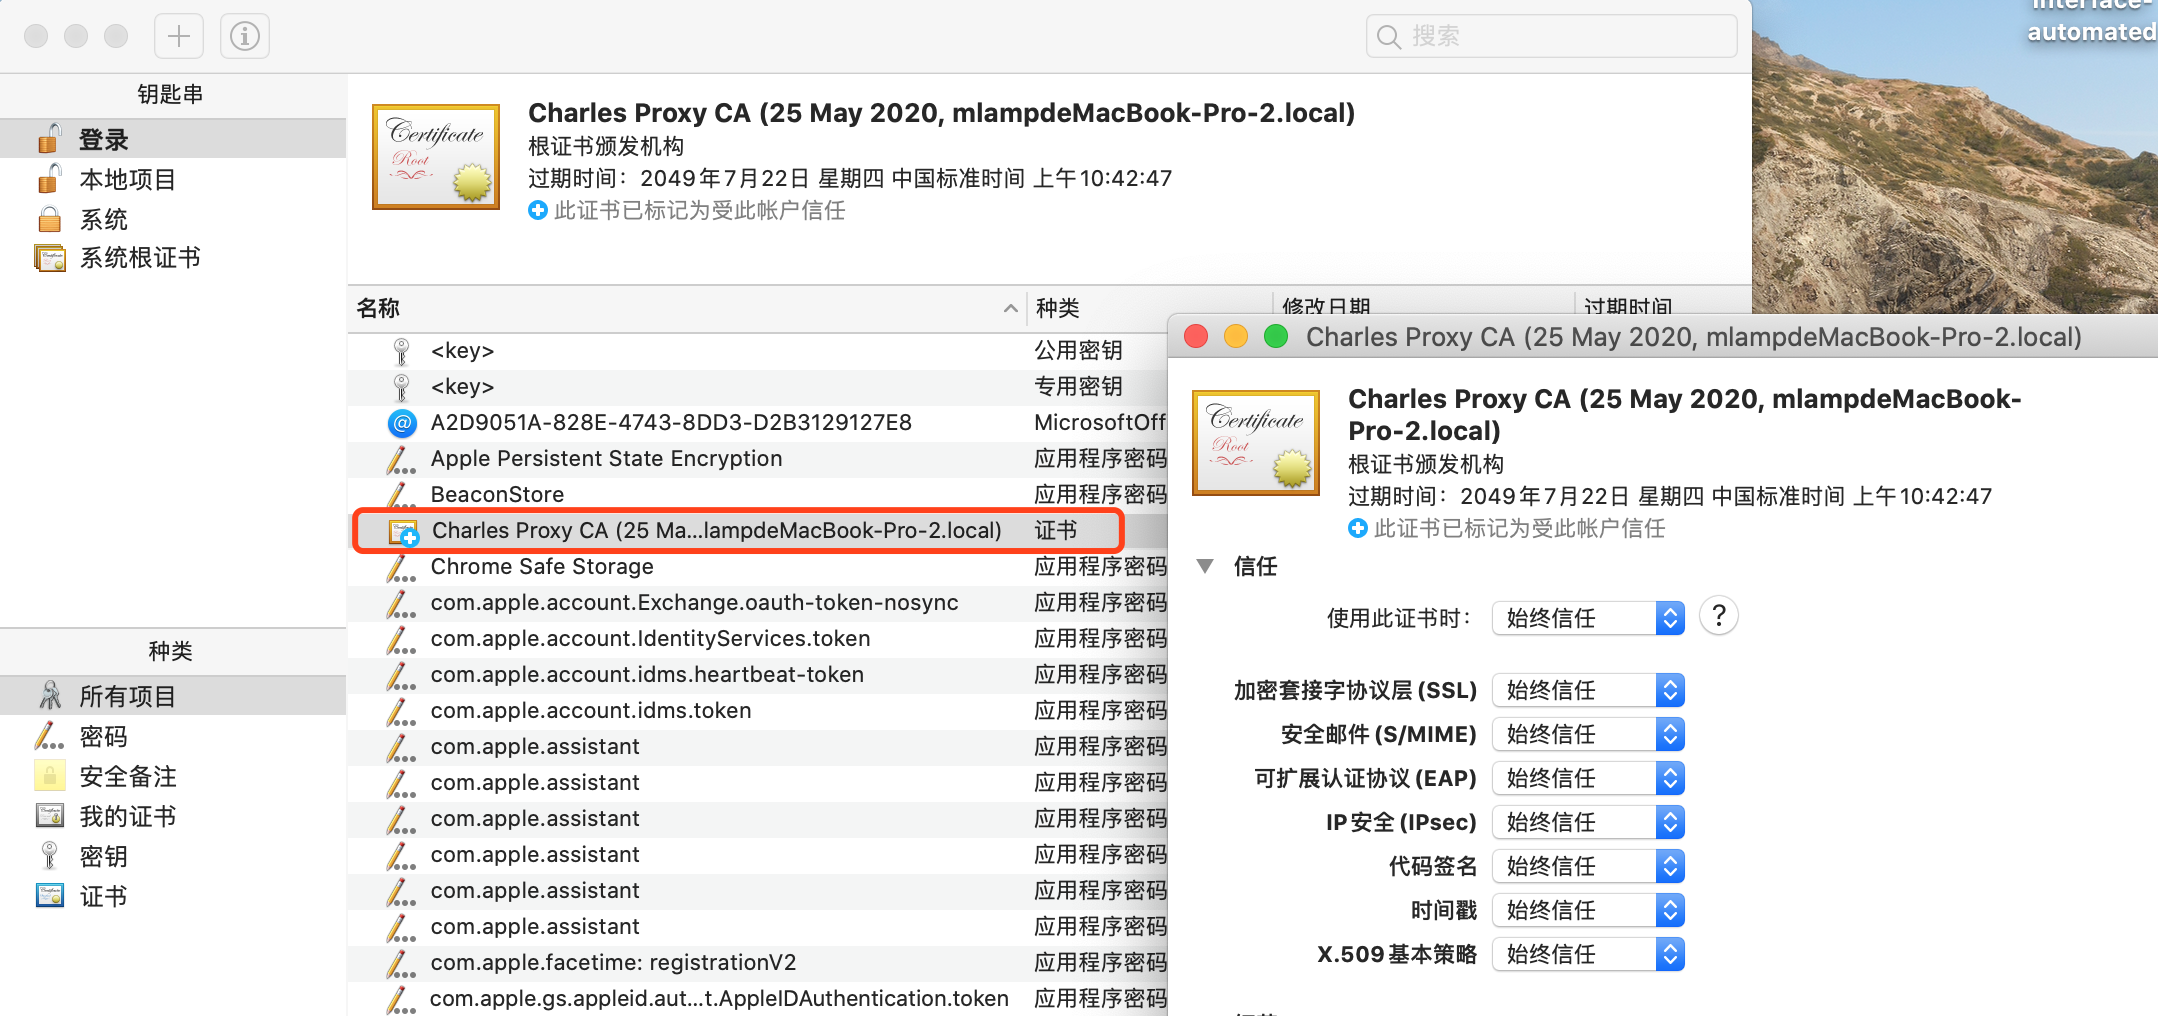Screen dimensions: 2158x1016
Task: Click inside the 搜索 search field
Action: click(1550, 35)
